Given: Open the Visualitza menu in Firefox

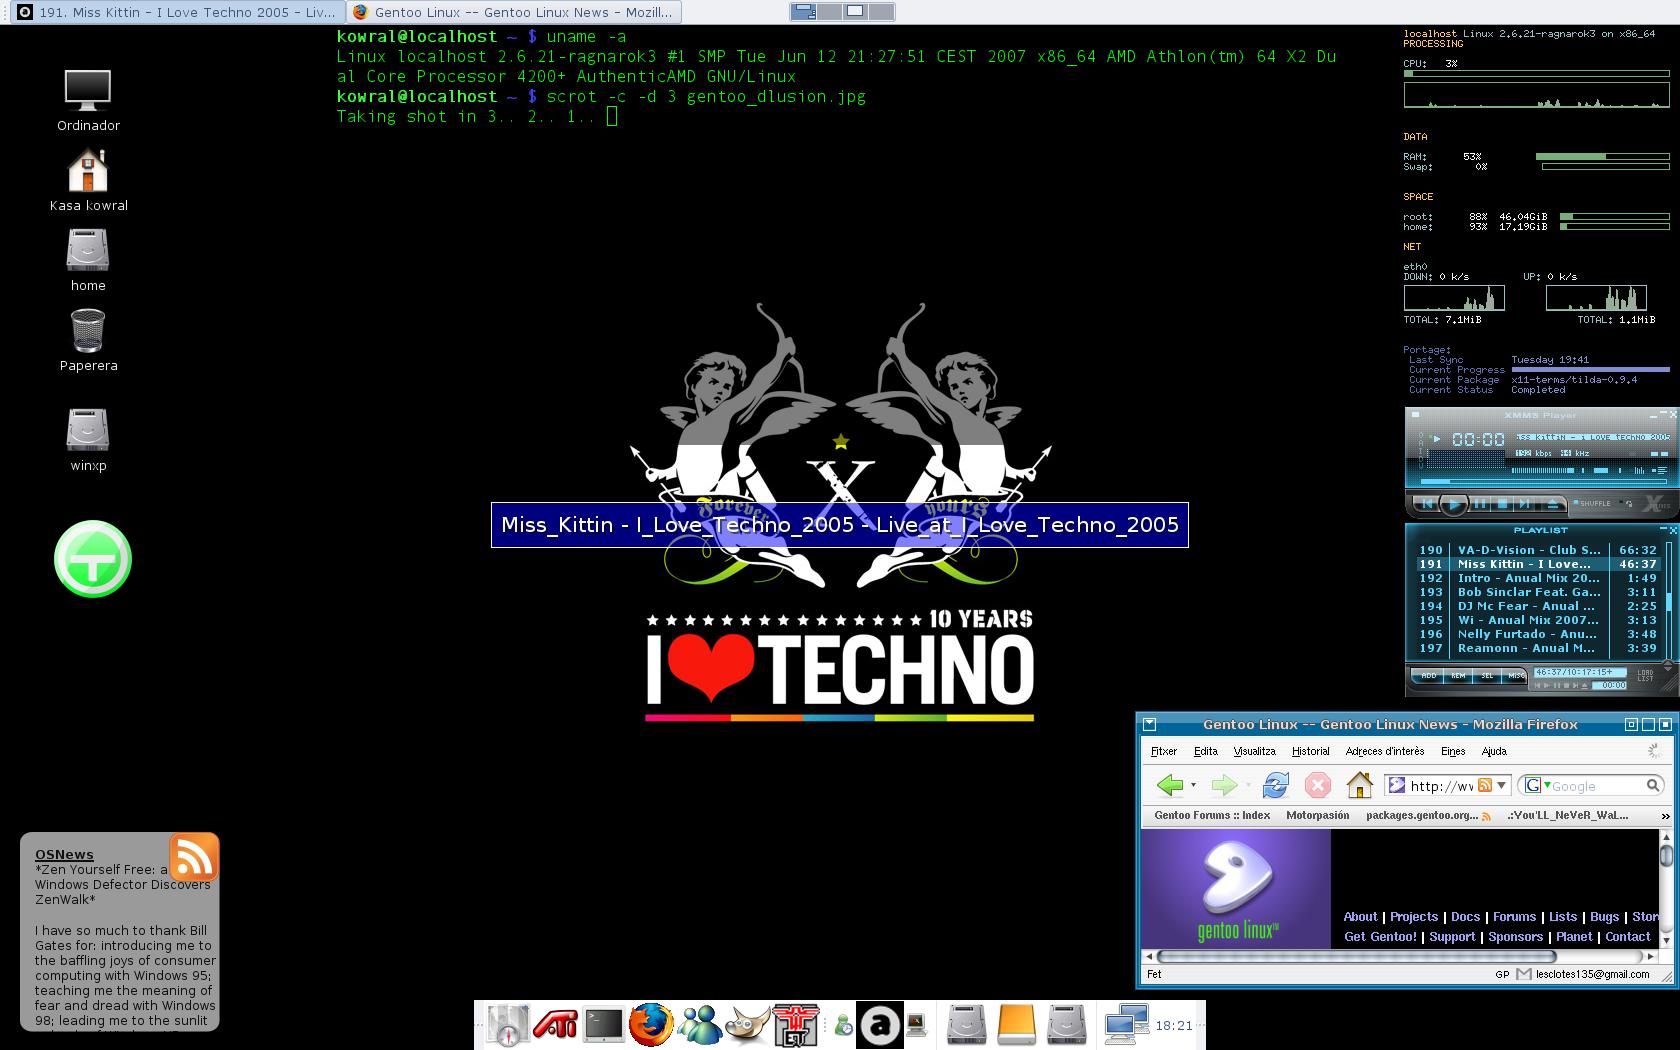Looking at the screenshot, I should click(x=1254, y=751).
